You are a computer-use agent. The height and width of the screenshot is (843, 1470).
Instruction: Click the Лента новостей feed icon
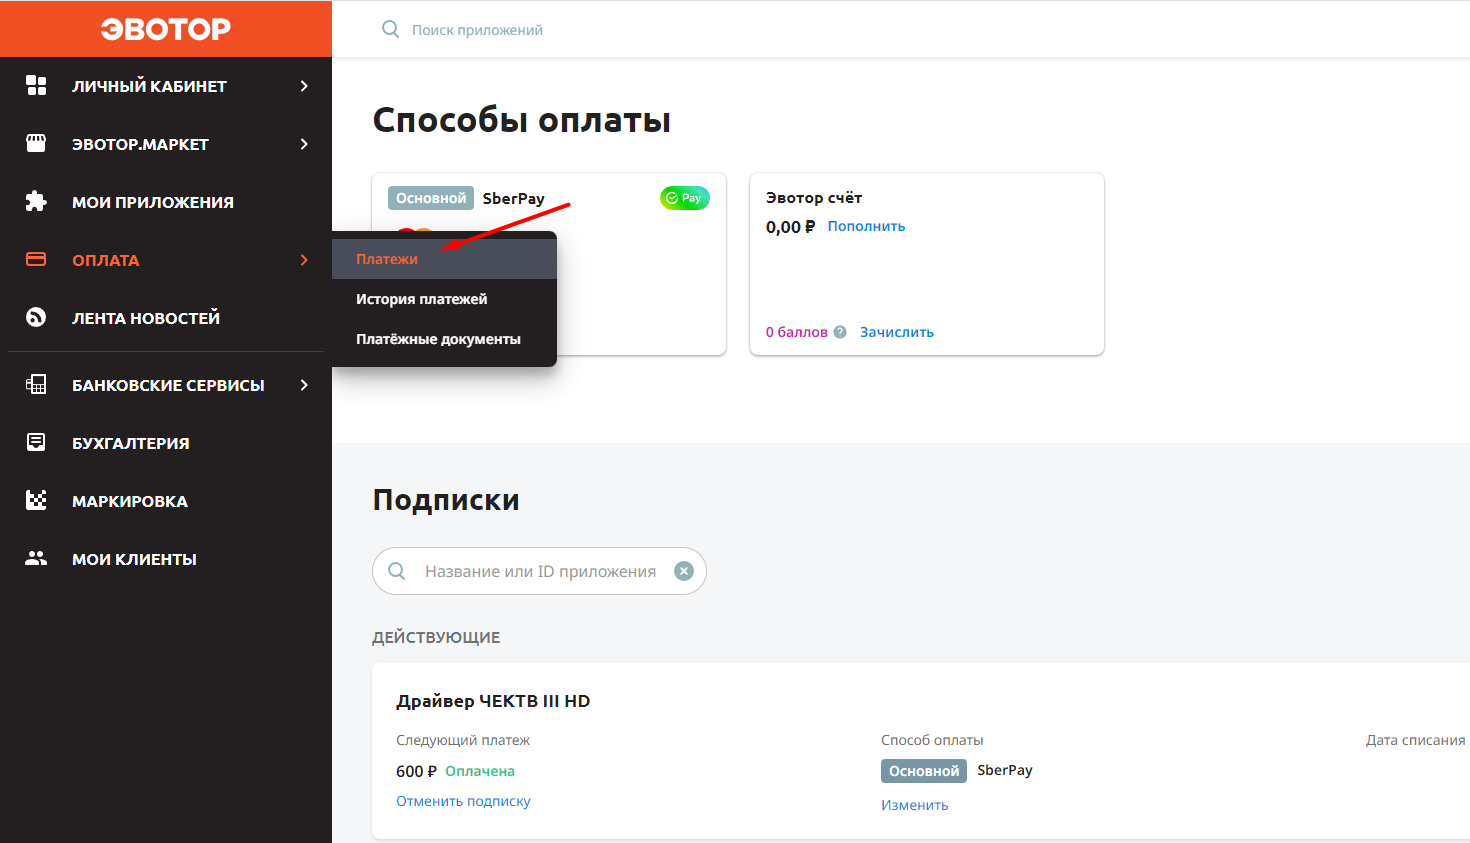click(x=36, y=317)
